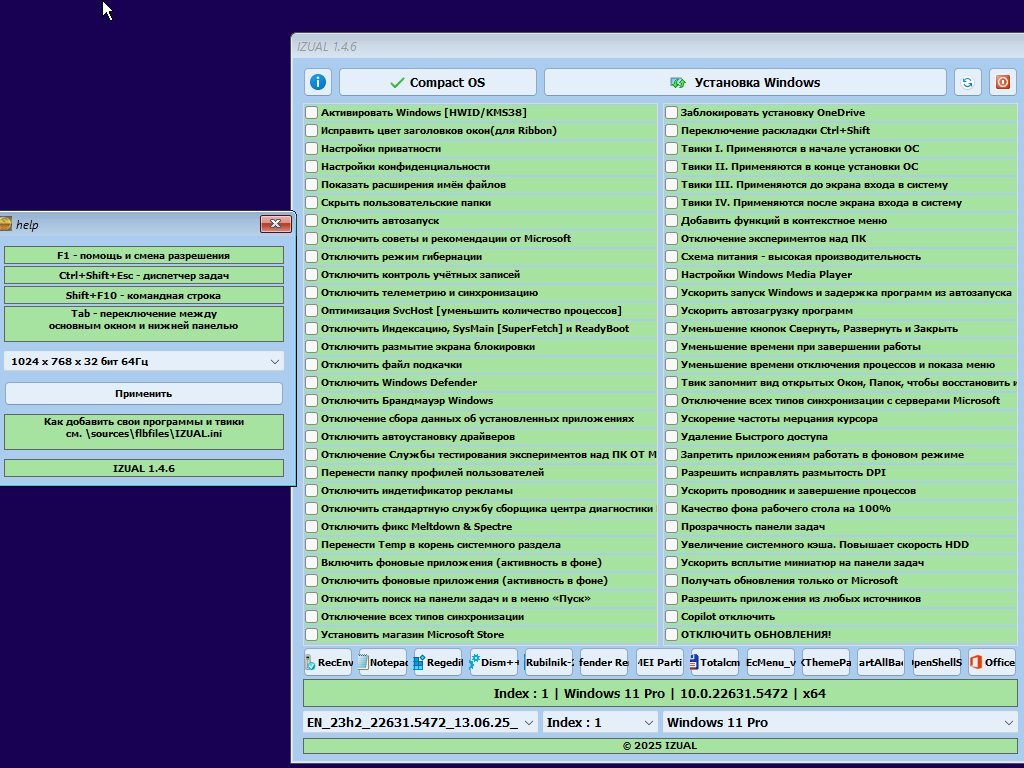The height and width of the screenshot is (768, 1024).
Task: Close the help window
Action: tap(276, 224)
